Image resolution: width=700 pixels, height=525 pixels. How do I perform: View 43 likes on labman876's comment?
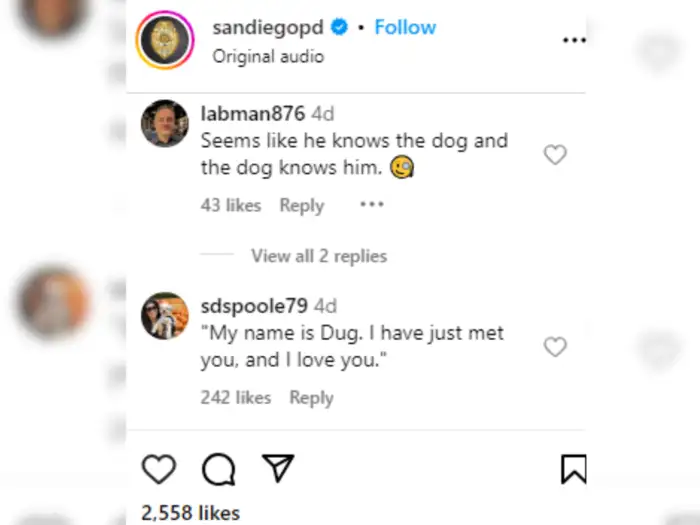pyautogui.click(x=231, y=205)
